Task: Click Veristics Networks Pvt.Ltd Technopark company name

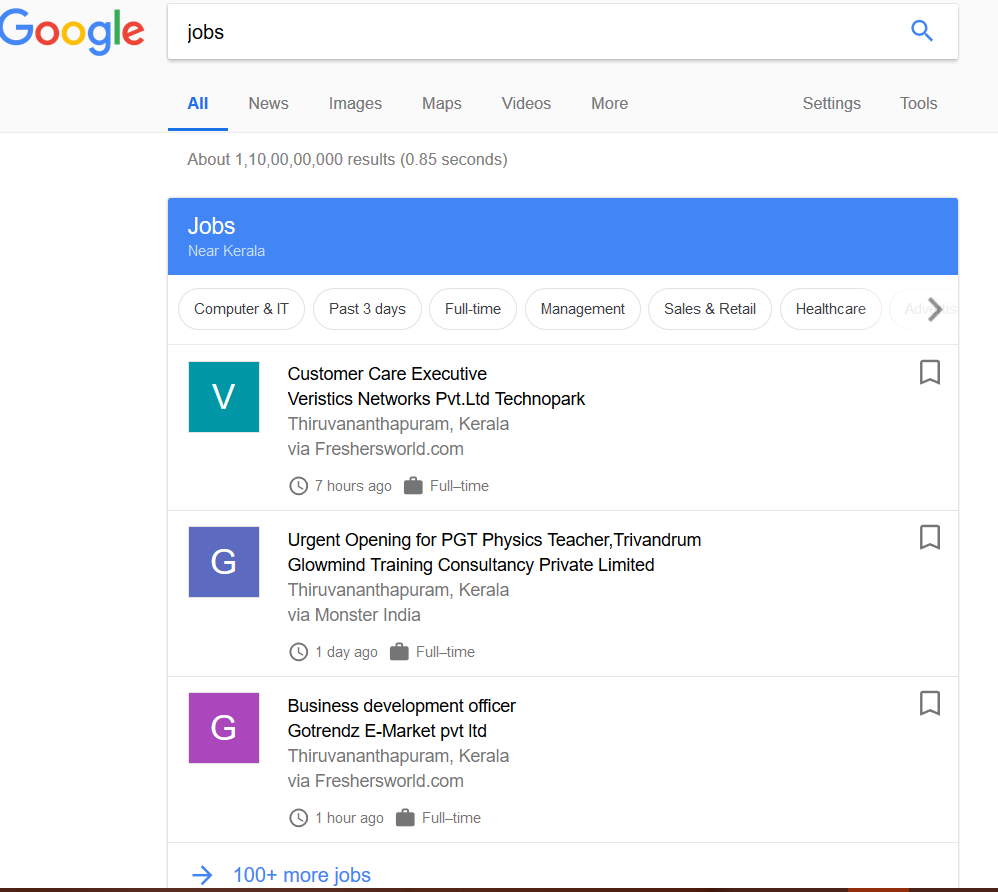Action: click(436, 399)
